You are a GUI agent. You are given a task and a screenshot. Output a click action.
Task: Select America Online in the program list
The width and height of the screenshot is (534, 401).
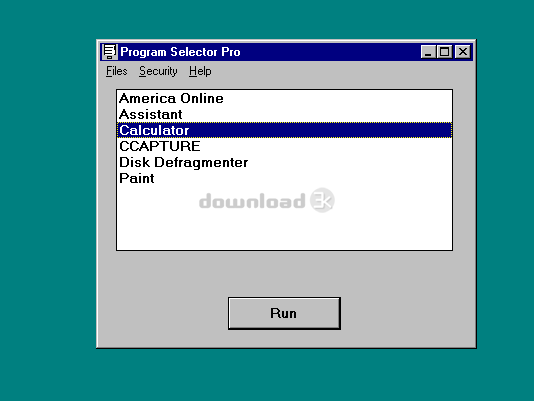click(284, 98)
